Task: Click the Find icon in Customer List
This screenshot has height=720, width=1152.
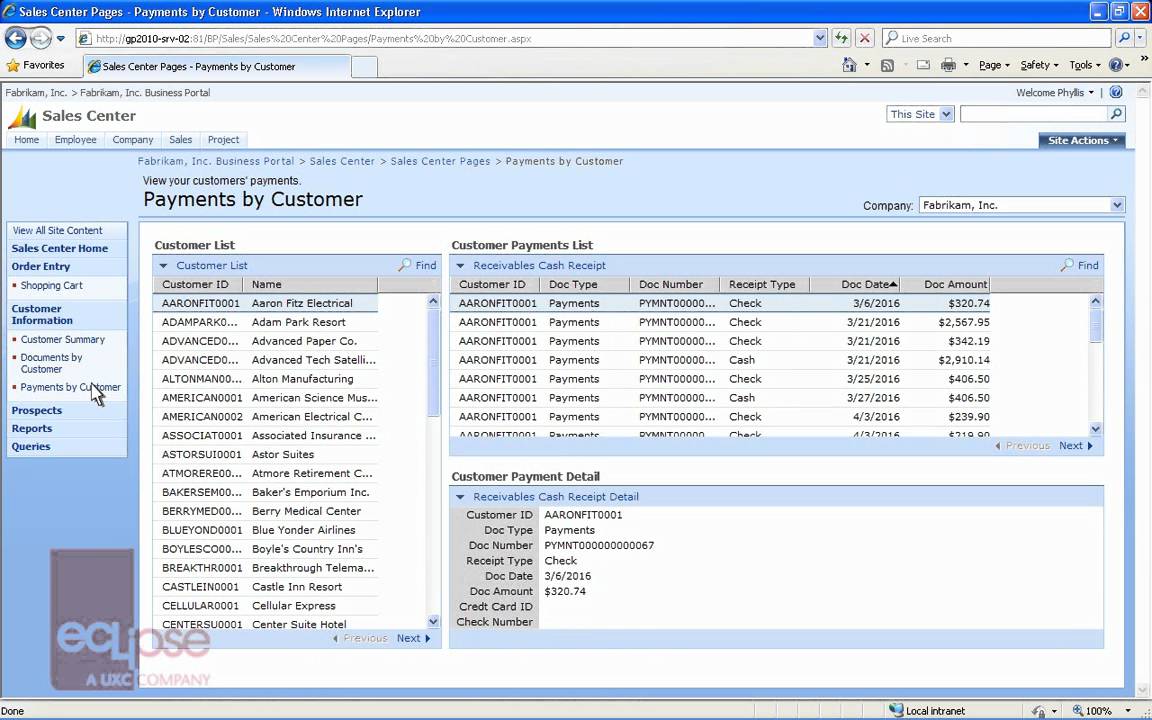Action: [405, 265]
